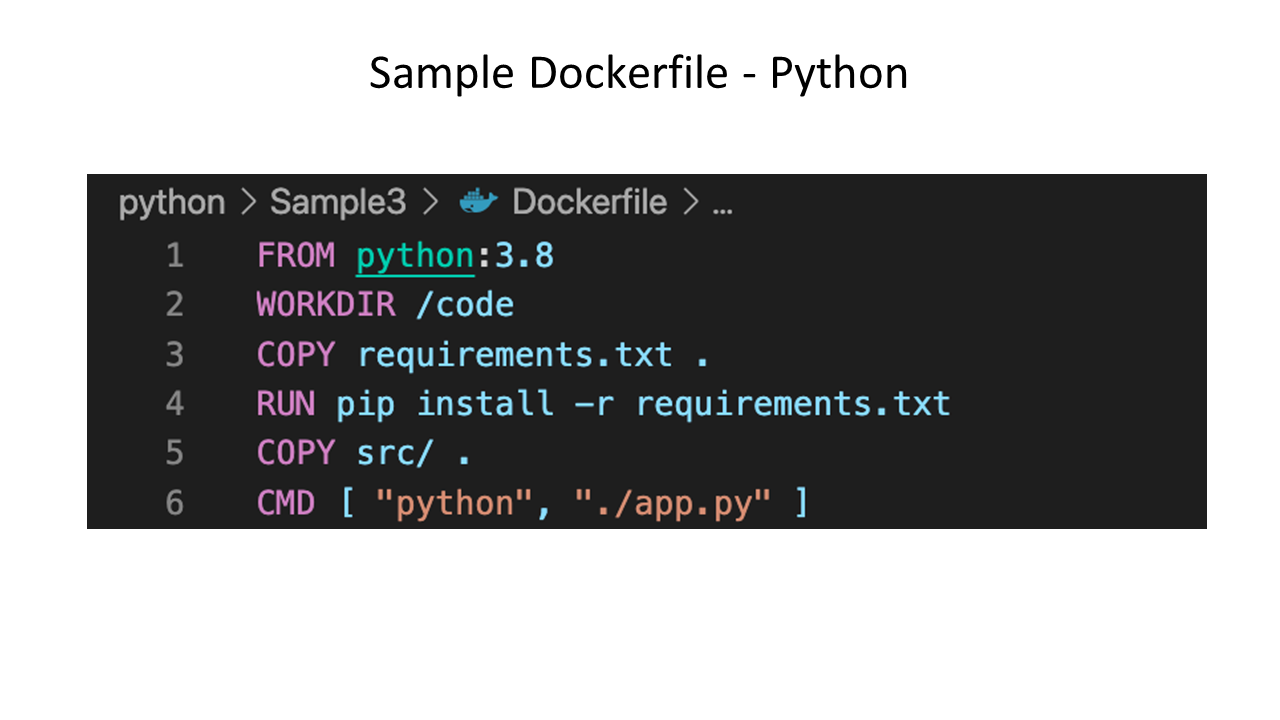Click line number 3 in gutter
The height and width of the screenshot is (720, 1280).
tap(175, 355)
